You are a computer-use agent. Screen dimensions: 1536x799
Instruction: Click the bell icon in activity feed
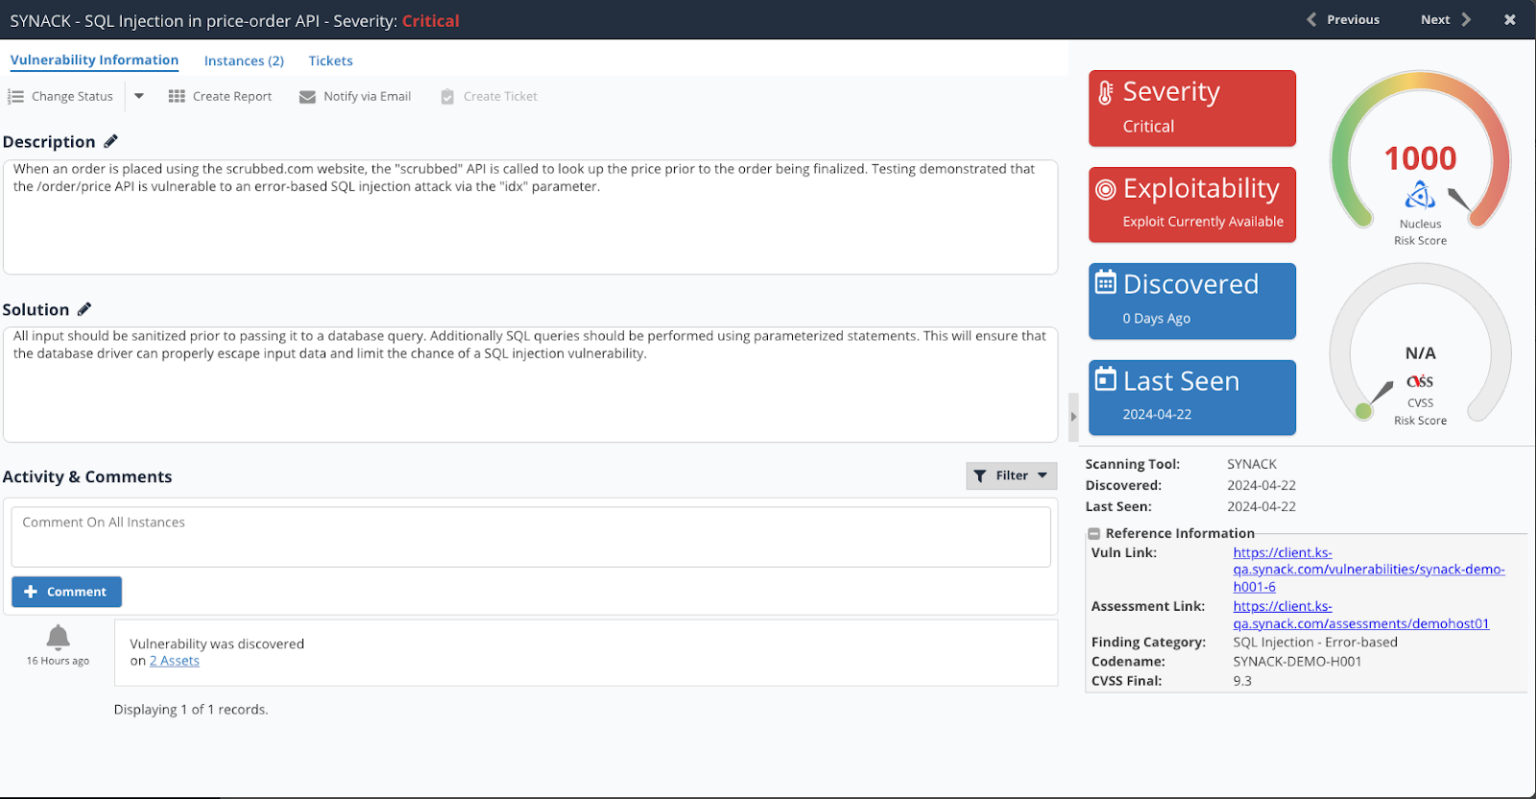(57, 638)
